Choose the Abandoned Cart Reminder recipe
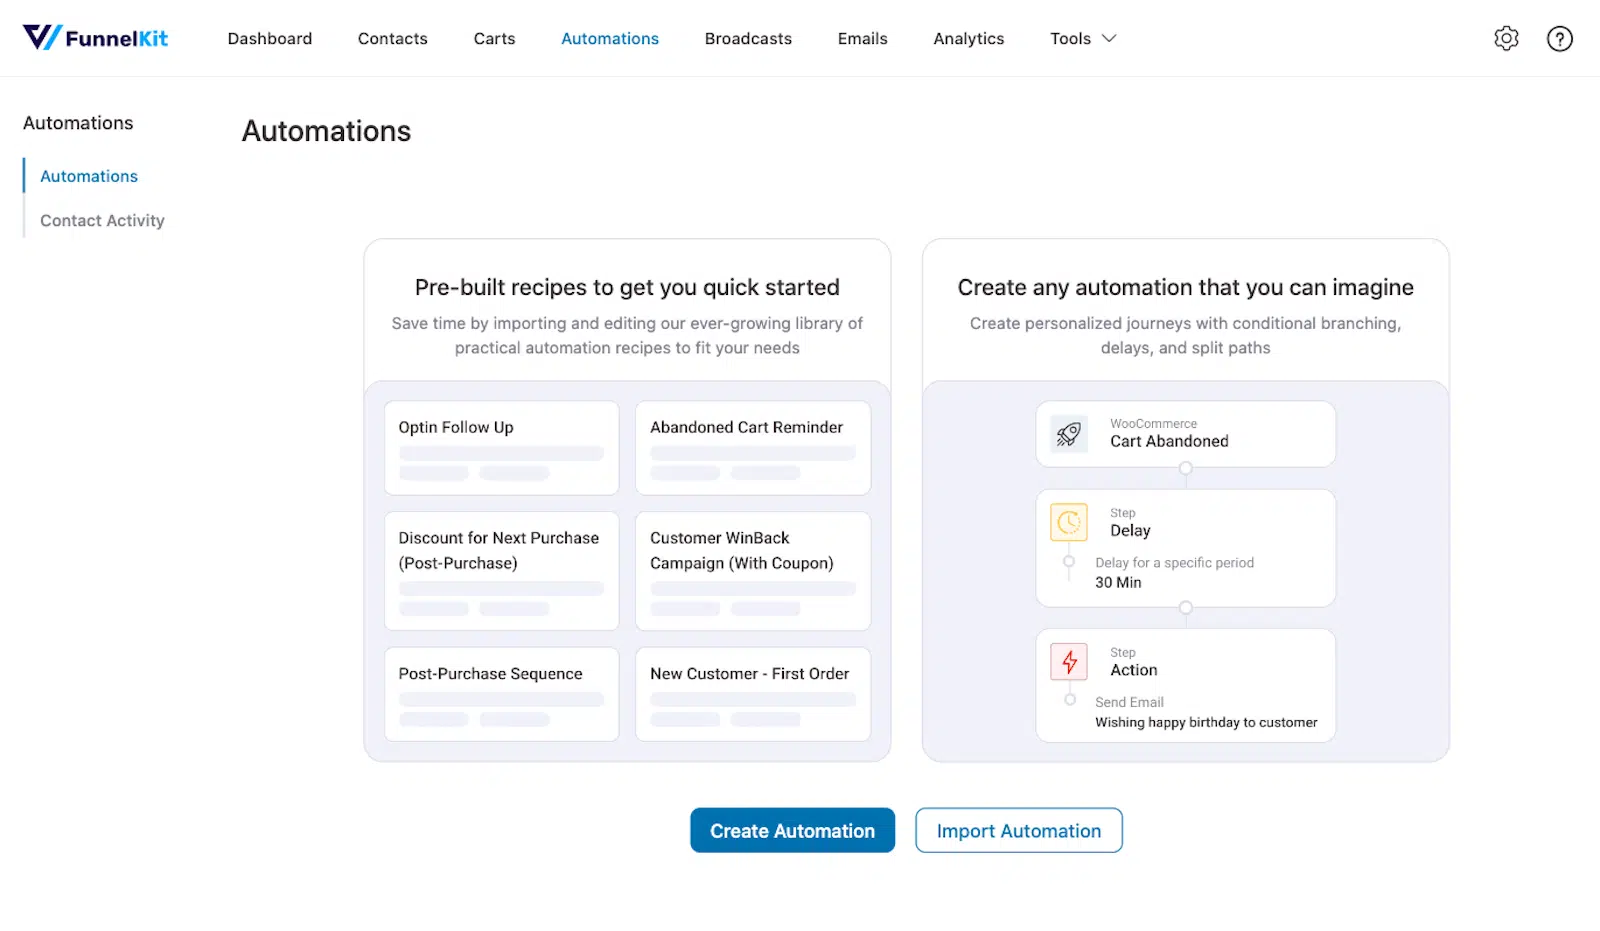 [x=753, y=448]
